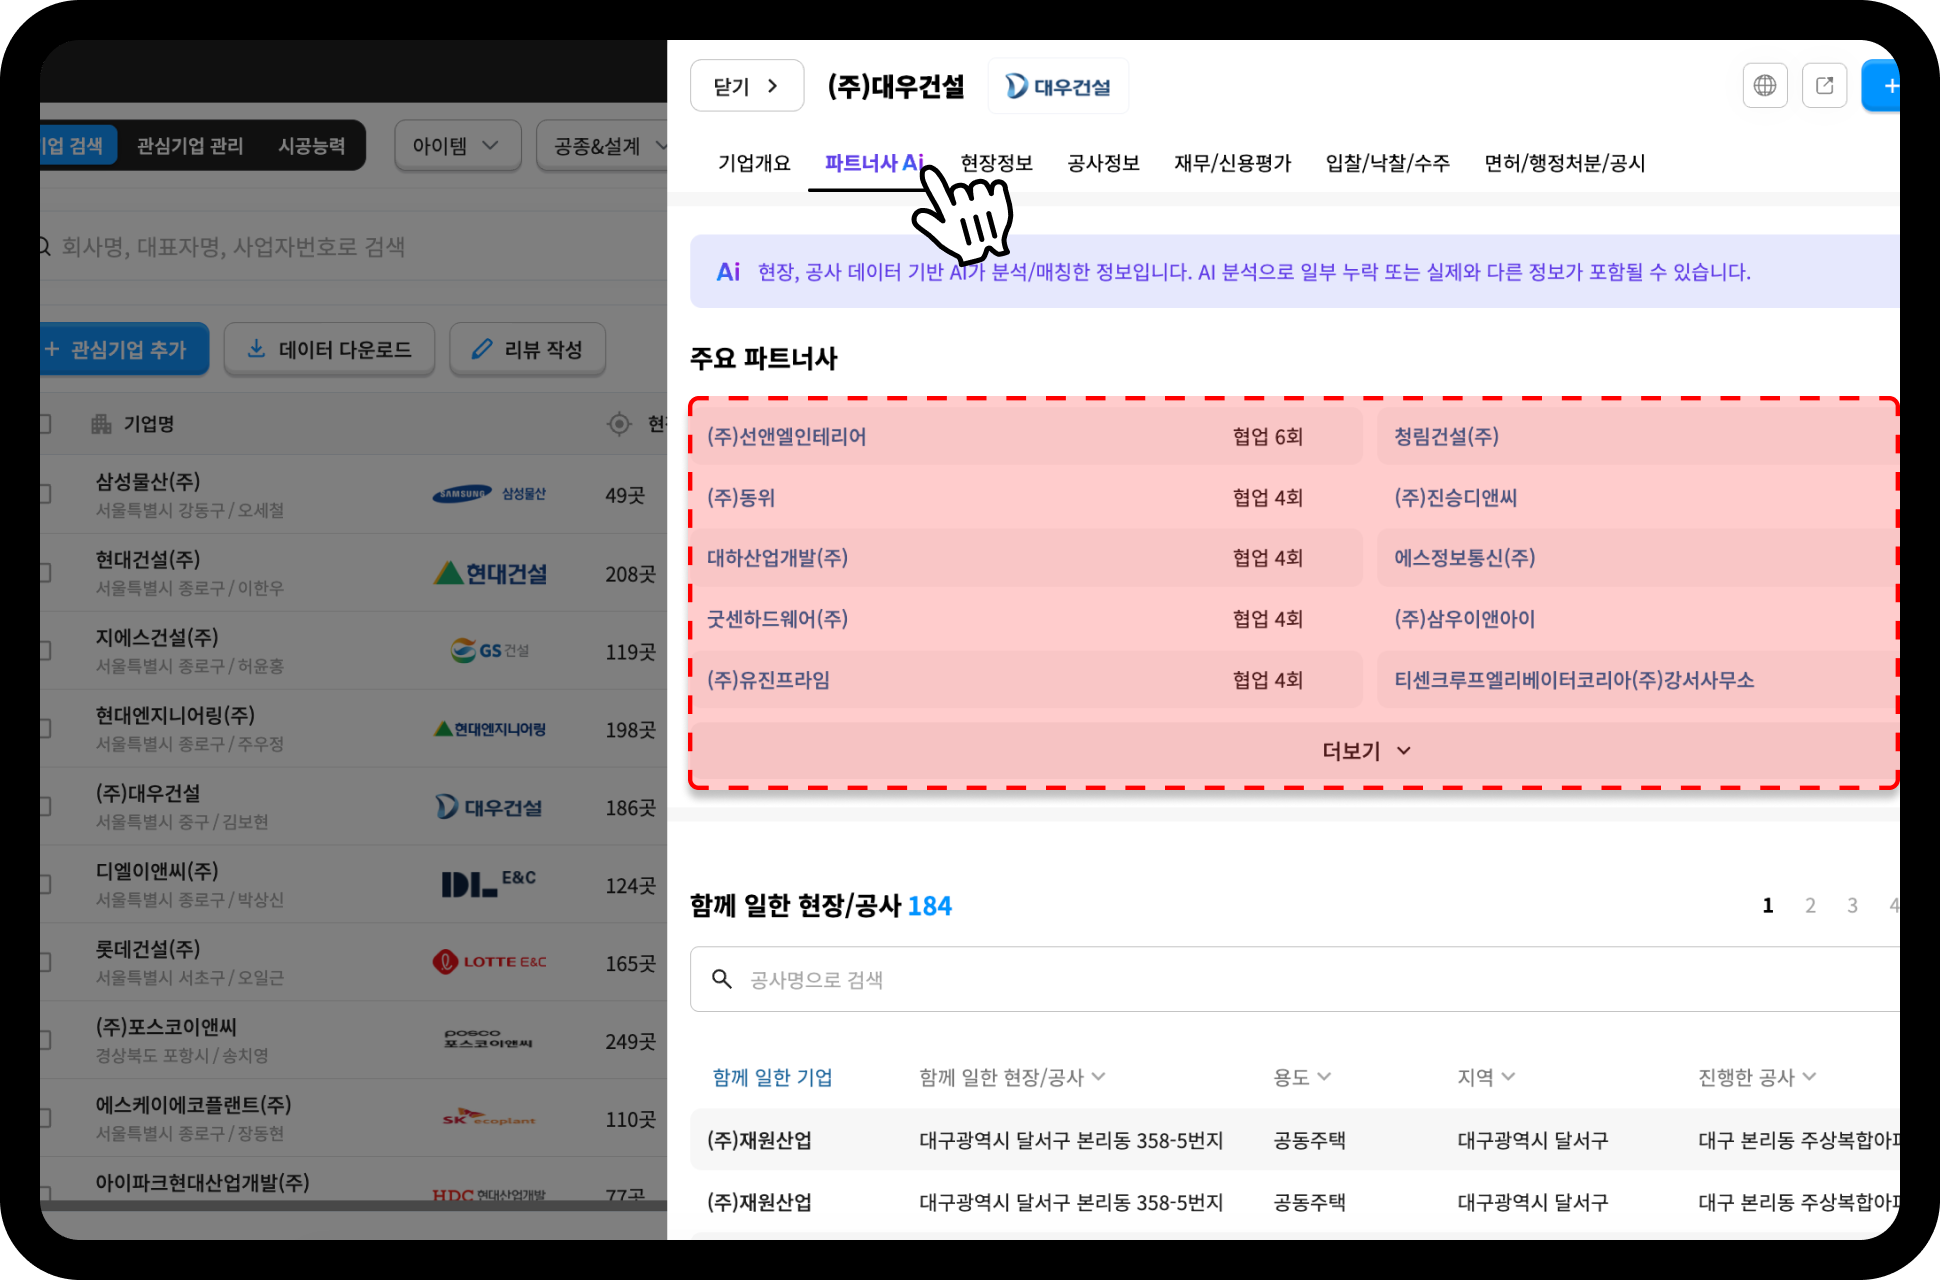The image size is (1940, 1280).
Task: Click the target icon in list header
Action: click(x=619, y=424)
